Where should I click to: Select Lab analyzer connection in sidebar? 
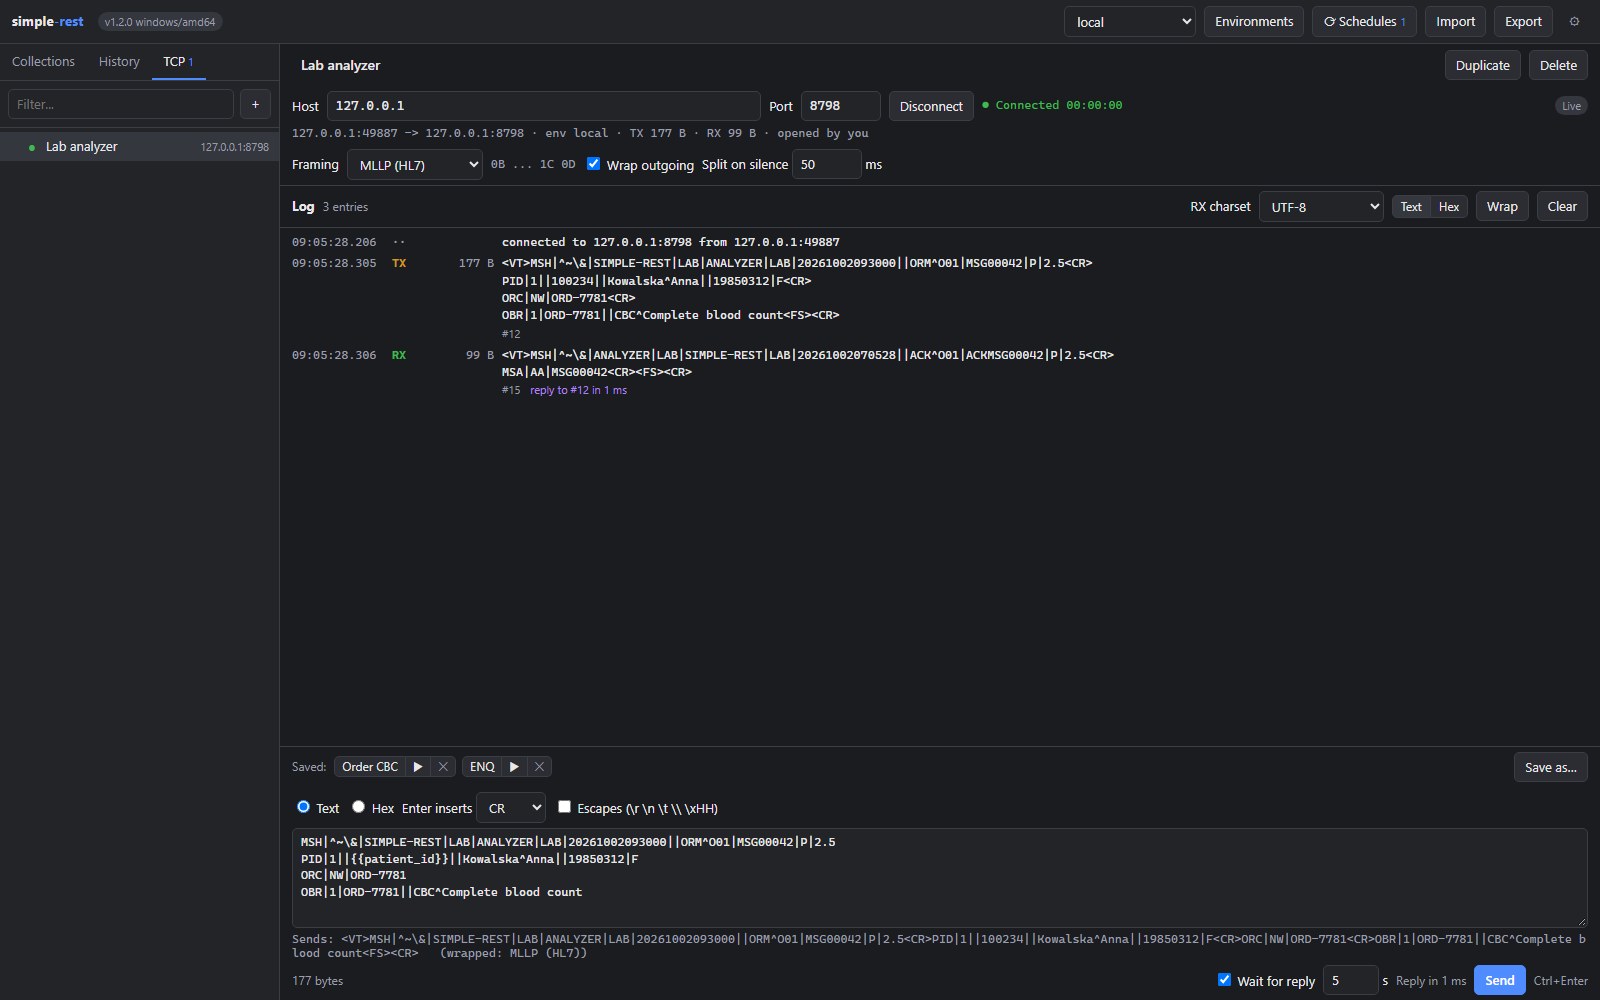[x=140, y=147]
